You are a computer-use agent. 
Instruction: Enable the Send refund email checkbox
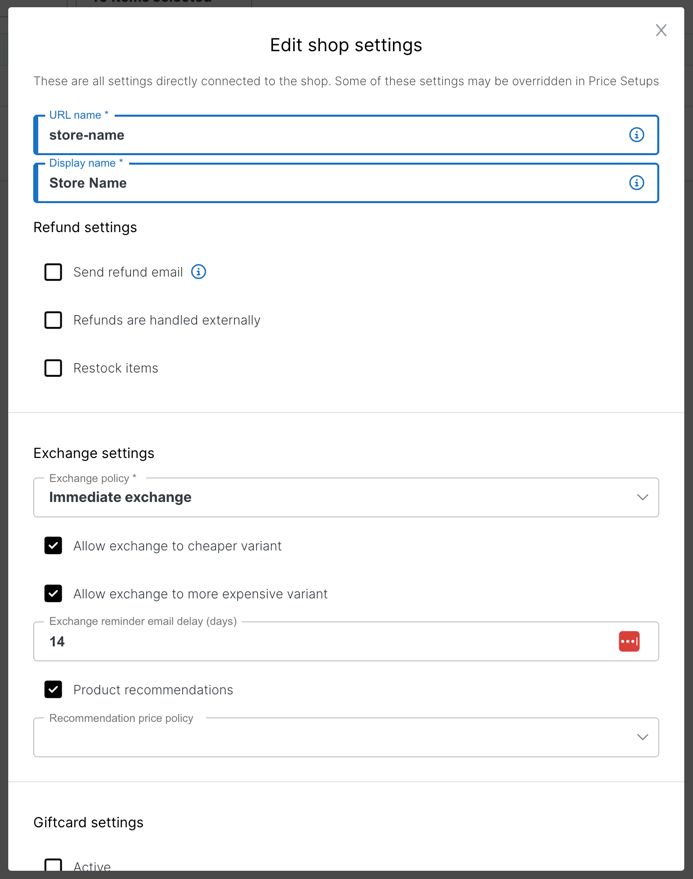(x=53, y=272)
